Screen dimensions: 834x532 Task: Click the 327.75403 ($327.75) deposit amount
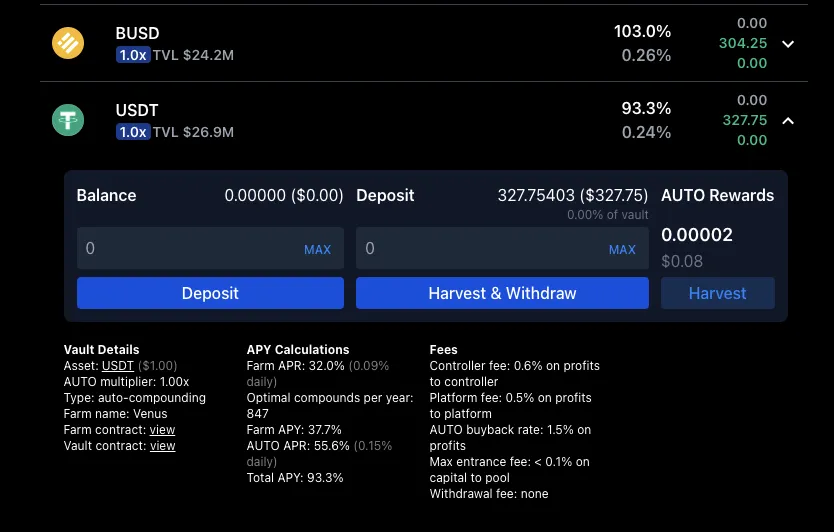point(573,195)
